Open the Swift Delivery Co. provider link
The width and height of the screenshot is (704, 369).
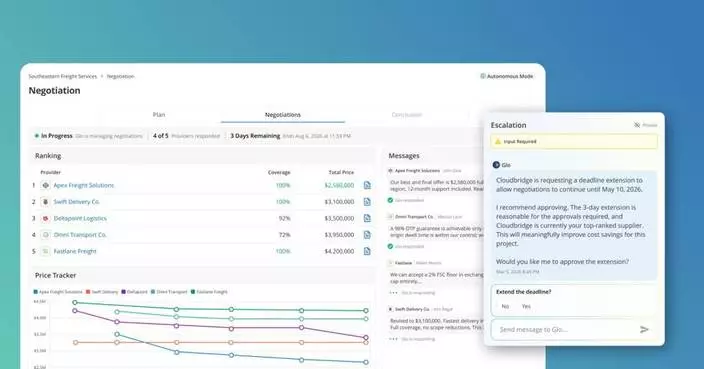click(x=76, y=202)
